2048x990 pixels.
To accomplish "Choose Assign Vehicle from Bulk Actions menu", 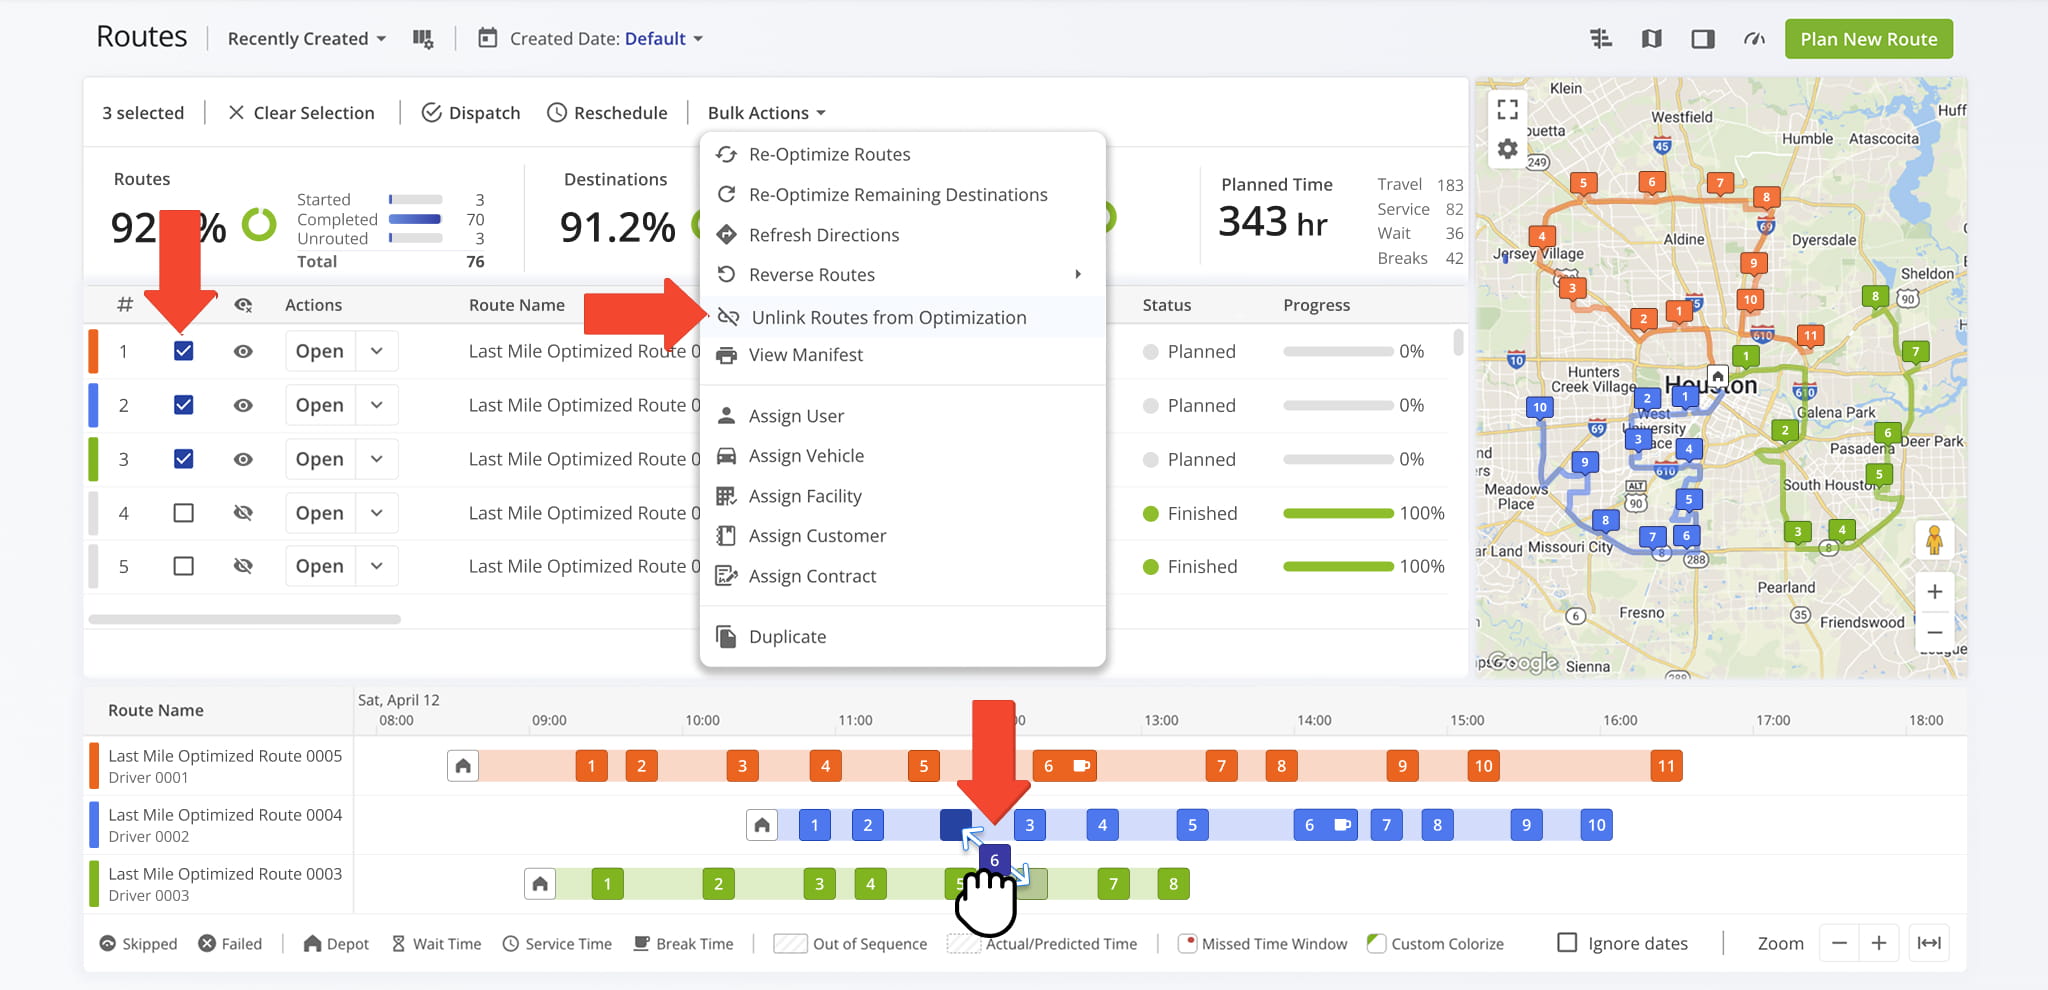I will (806, 456).
